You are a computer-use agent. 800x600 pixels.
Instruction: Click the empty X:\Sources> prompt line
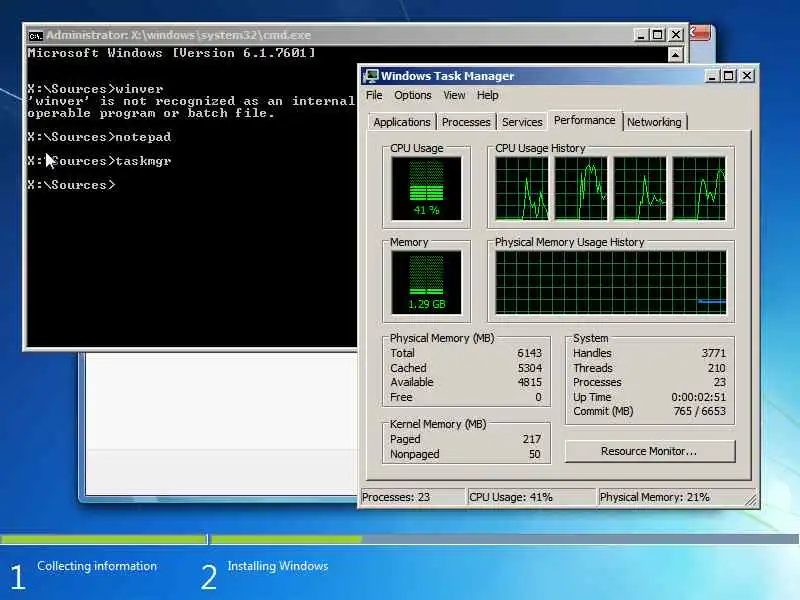coord(71,185)
